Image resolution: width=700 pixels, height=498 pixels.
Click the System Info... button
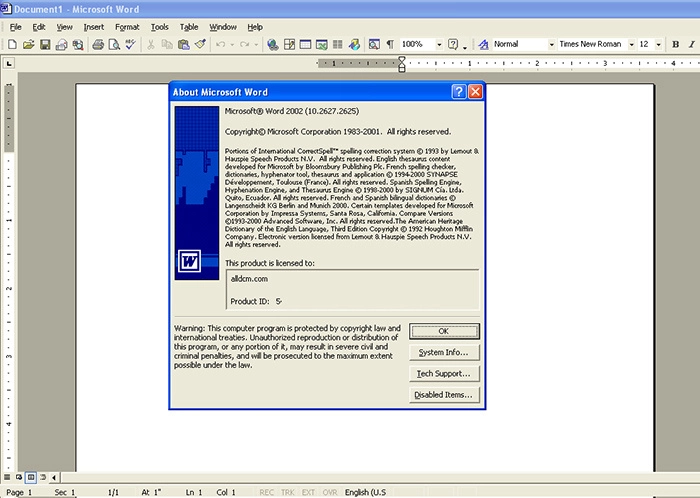[x=445, y=353]
